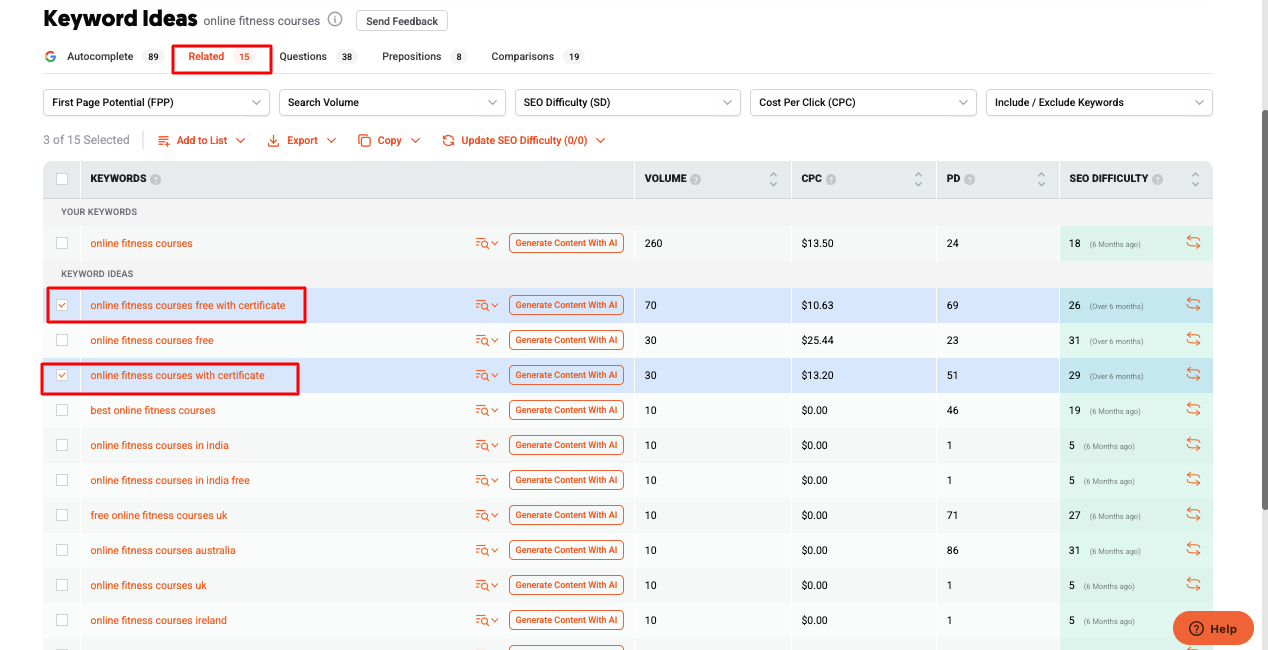Expand search options for online fitness courses australia
This screenshot has width=1268, height=650.
click(x=486, y=550)
